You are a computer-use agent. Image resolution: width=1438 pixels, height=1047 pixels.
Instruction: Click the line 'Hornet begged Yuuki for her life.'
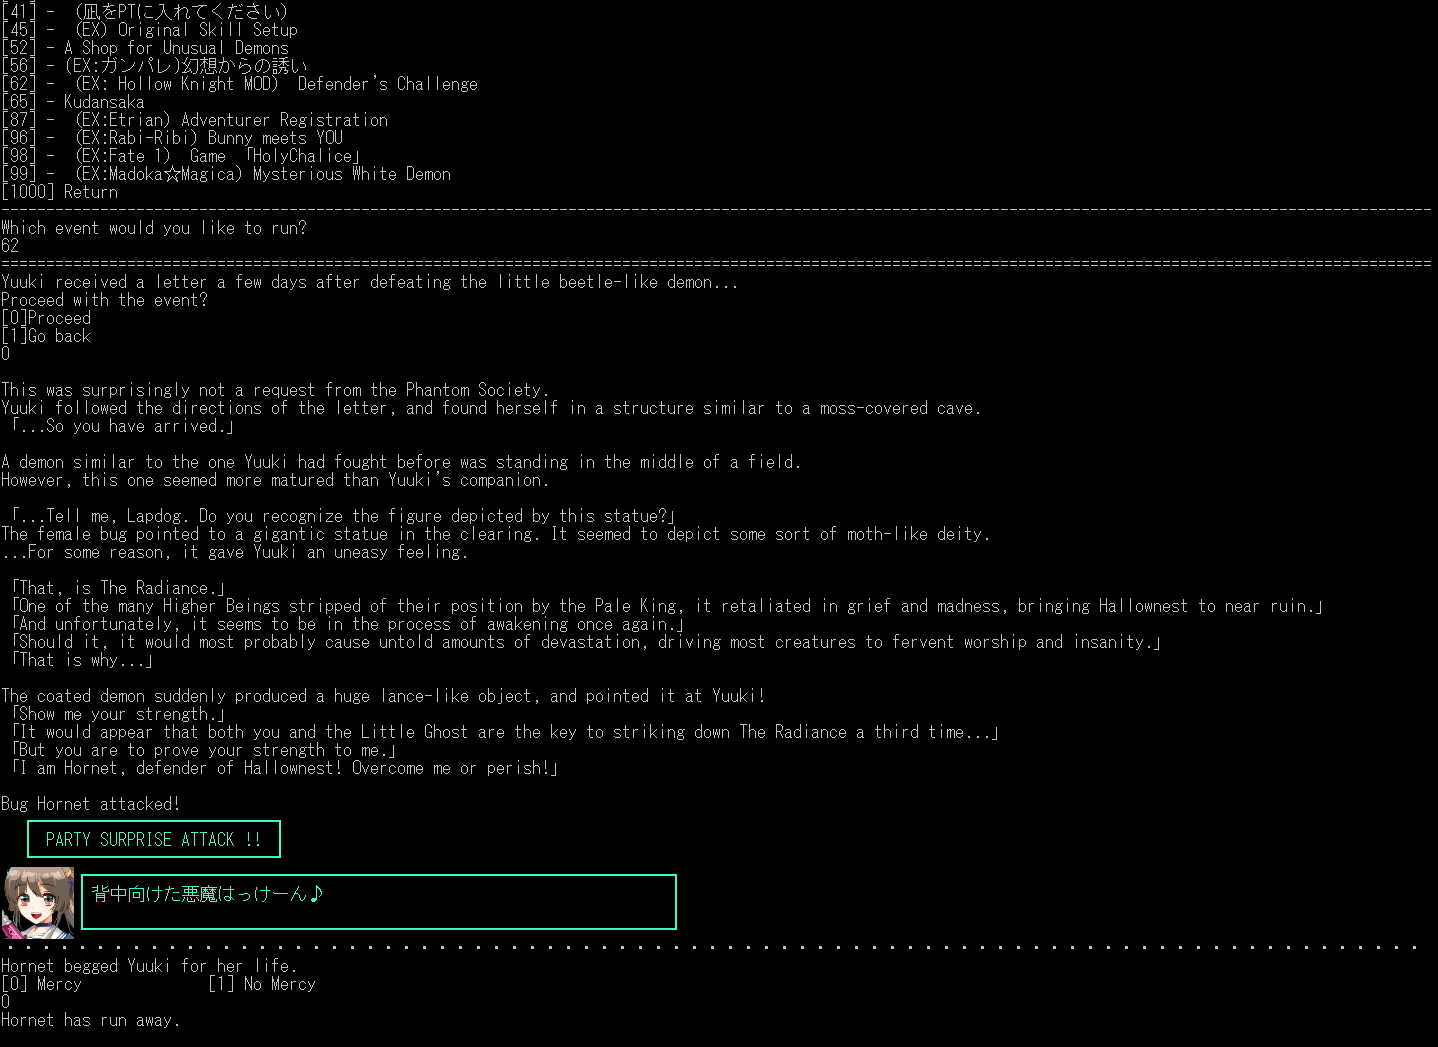(x=149, y=966)
